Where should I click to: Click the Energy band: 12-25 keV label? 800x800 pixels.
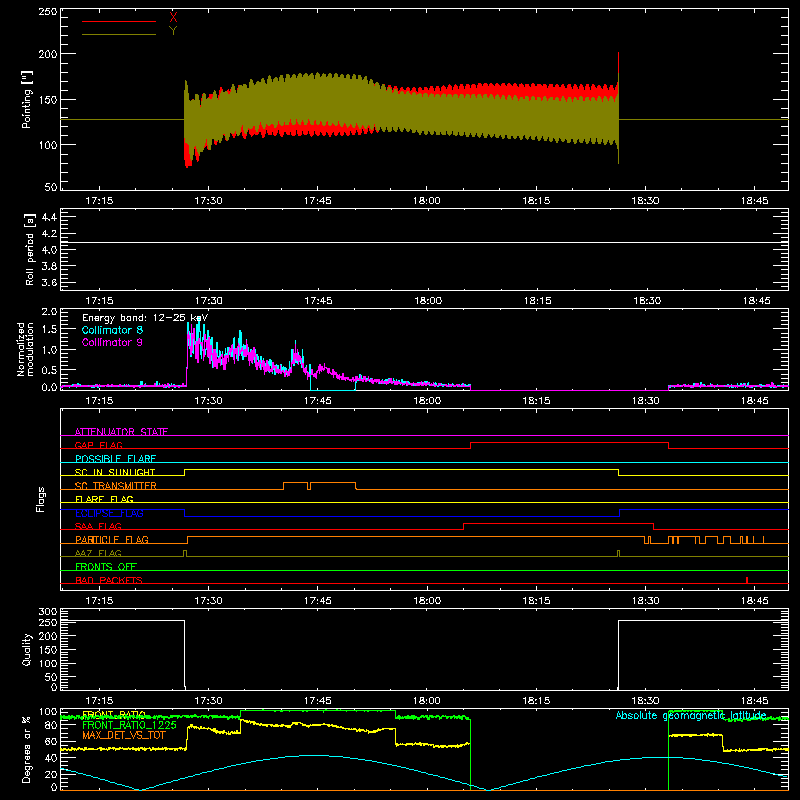click(x=145, y=318)
